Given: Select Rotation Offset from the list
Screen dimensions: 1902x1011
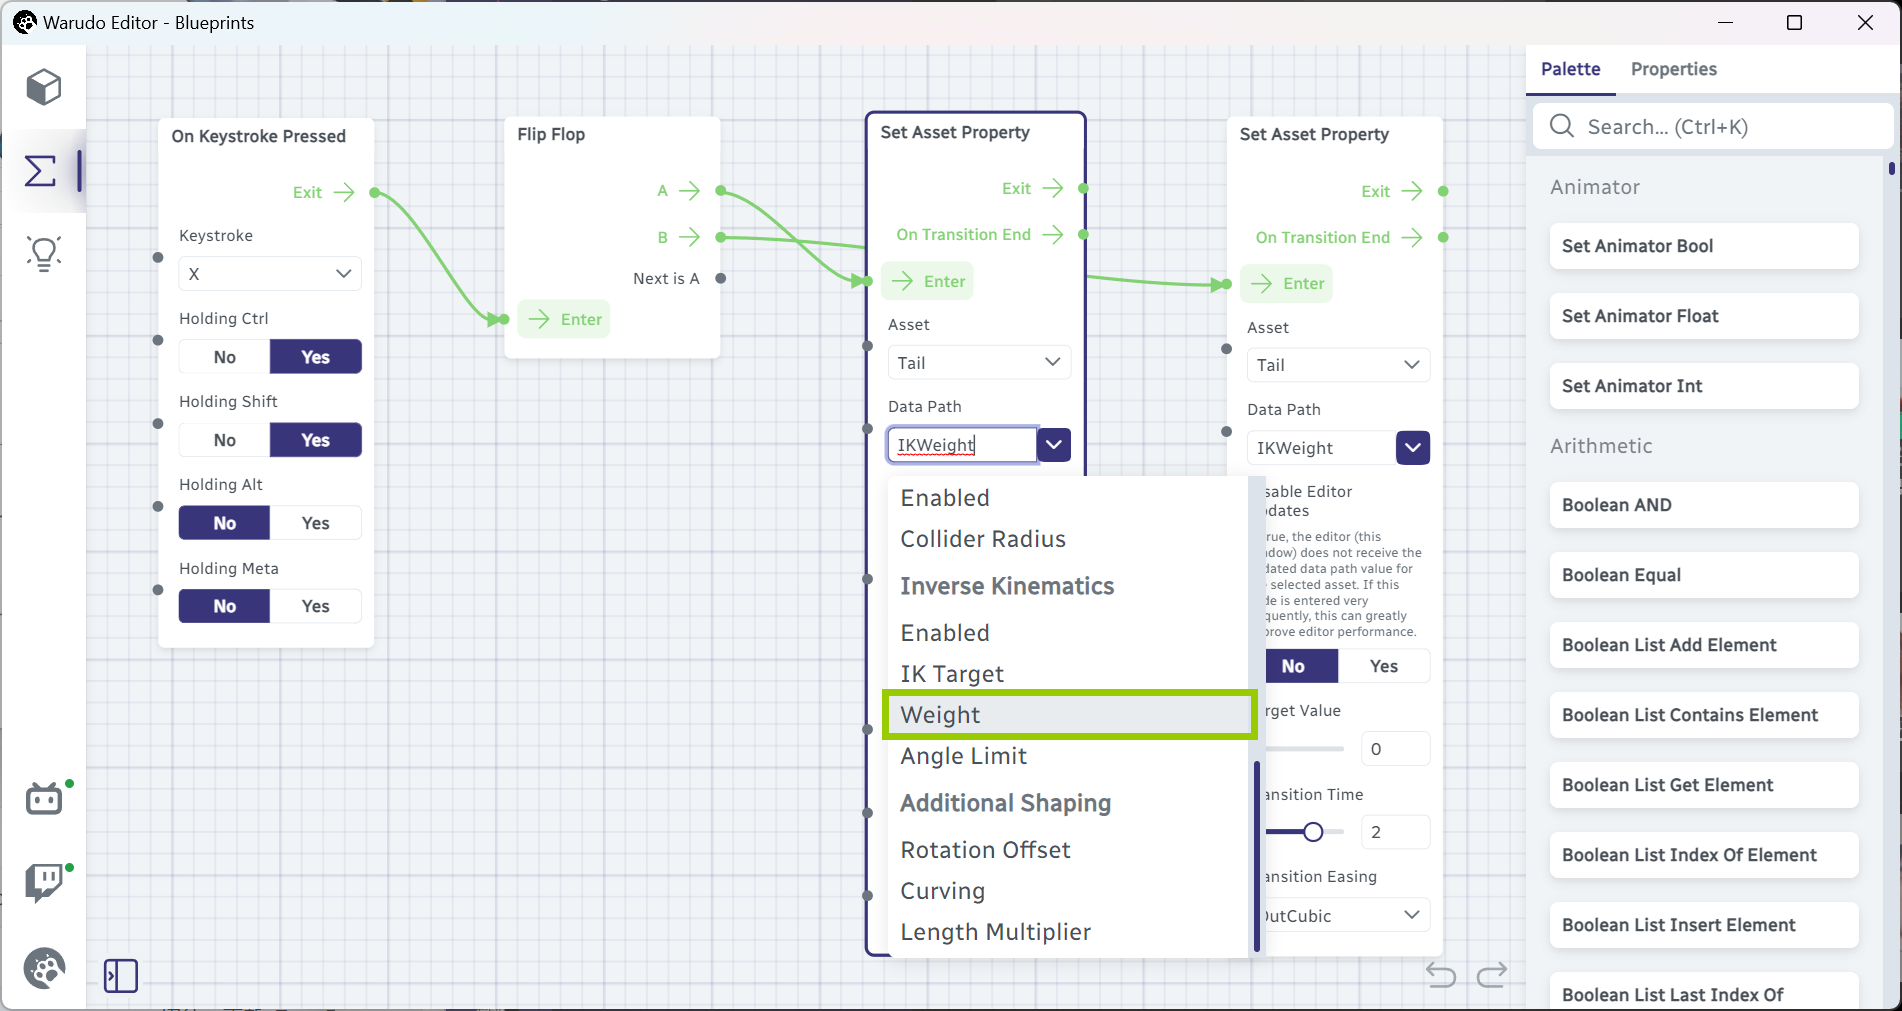Looking at the screenshot, I should (x=1069, y=850).
